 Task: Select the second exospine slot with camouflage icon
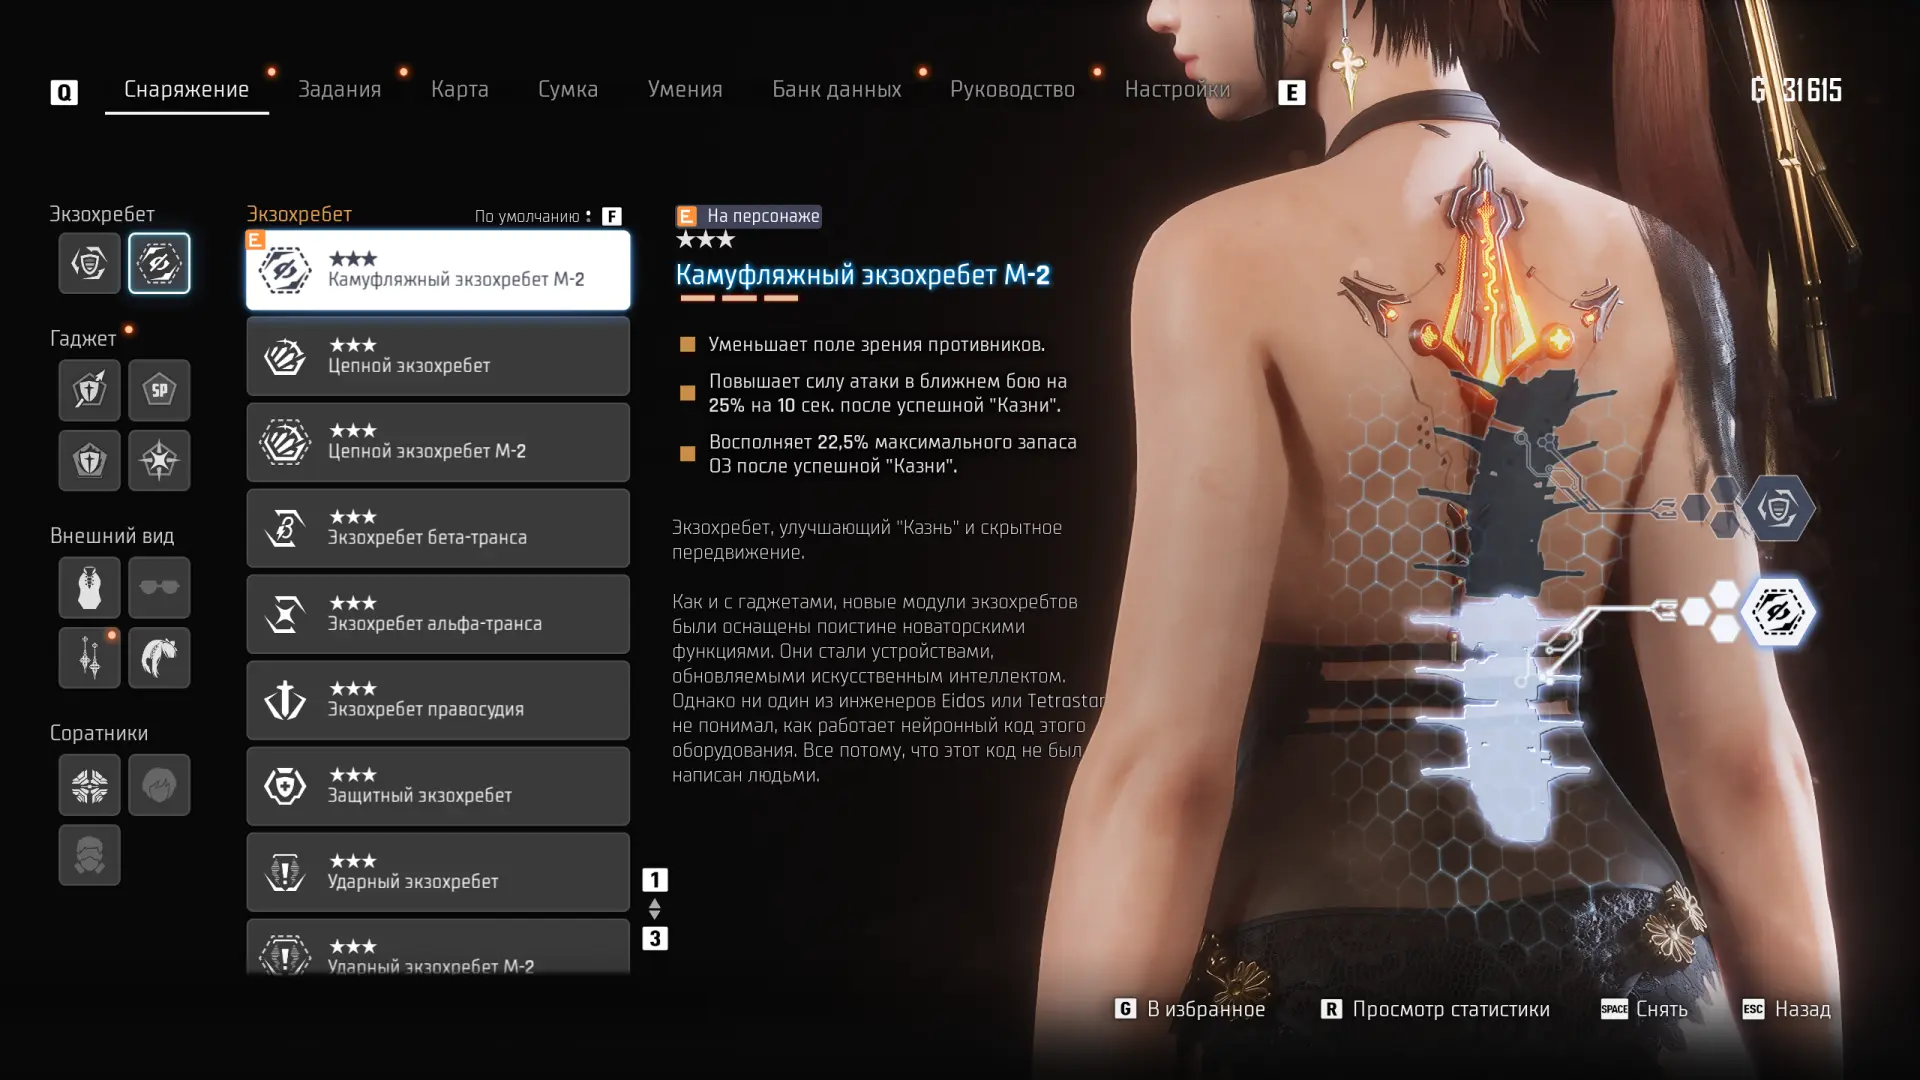click(159, 263)
